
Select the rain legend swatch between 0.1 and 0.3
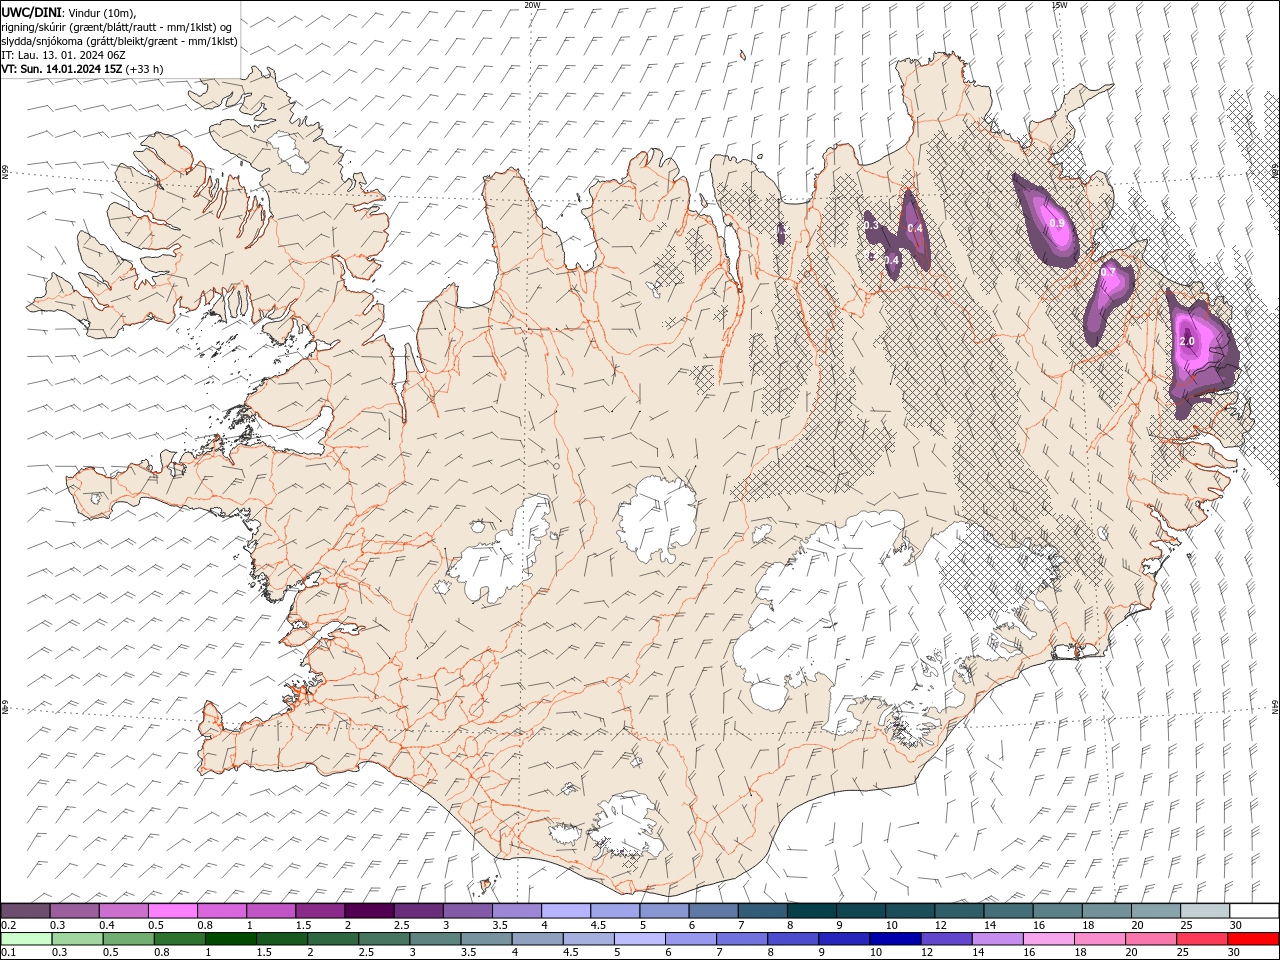point(26,939)
